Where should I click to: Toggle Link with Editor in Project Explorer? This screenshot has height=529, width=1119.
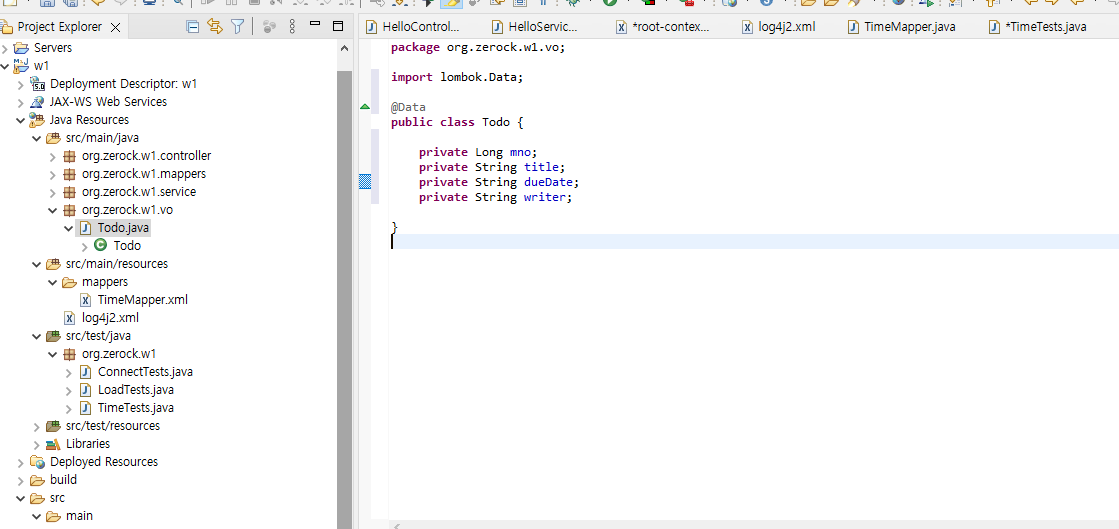[215, 27]
